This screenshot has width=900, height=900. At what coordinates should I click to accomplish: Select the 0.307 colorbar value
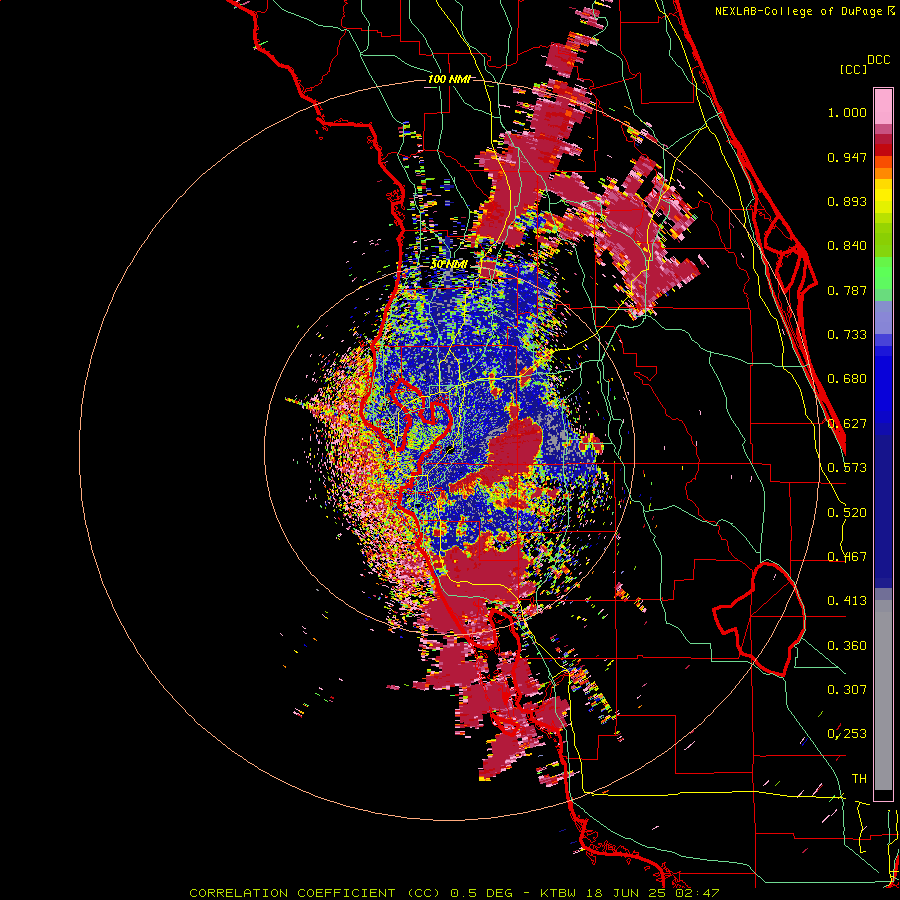coord(847,690)
